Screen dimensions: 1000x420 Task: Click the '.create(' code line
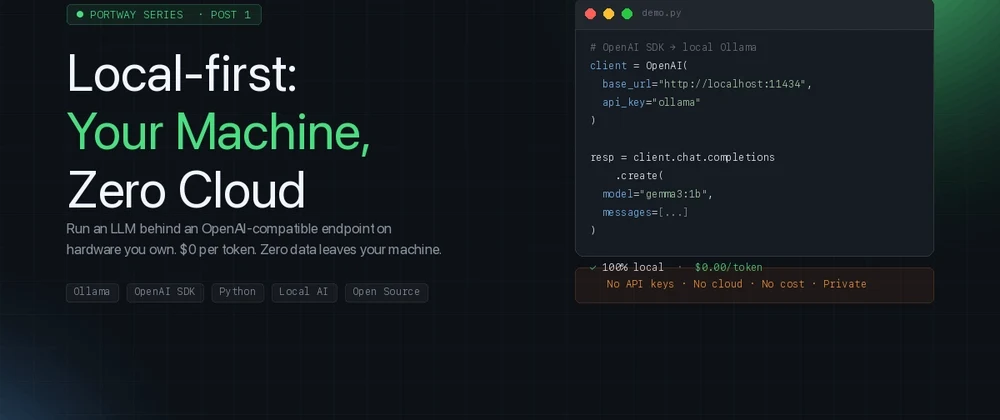click(640, 175)
